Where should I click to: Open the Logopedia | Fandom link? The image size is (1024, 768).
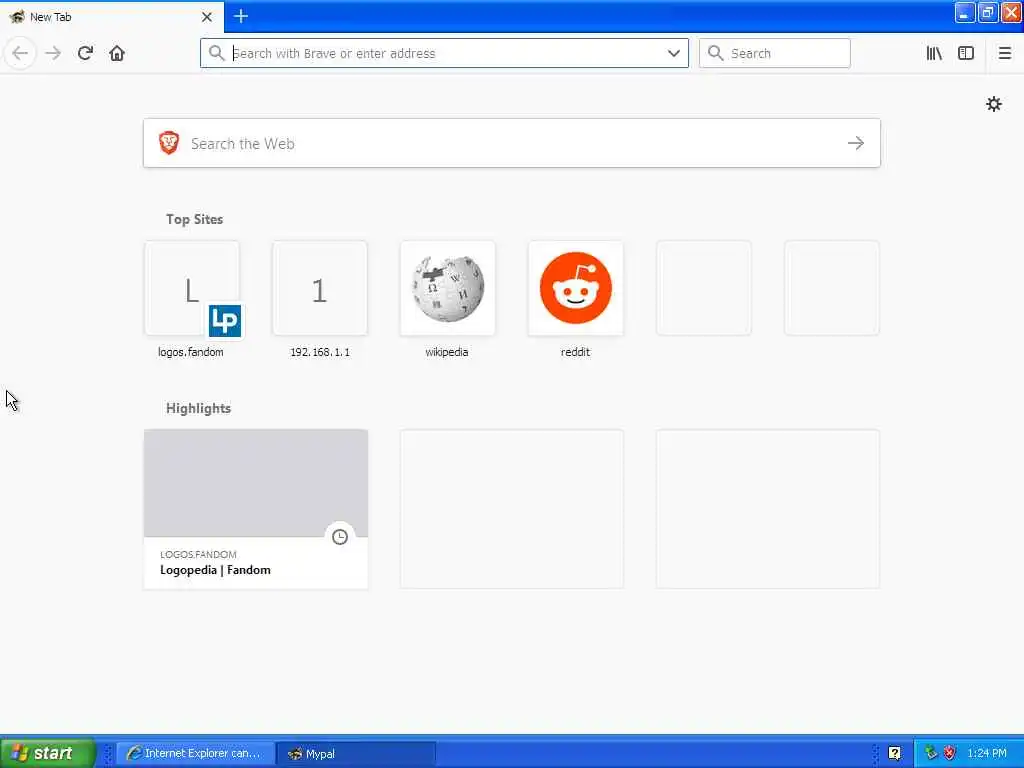click(216, 570)
